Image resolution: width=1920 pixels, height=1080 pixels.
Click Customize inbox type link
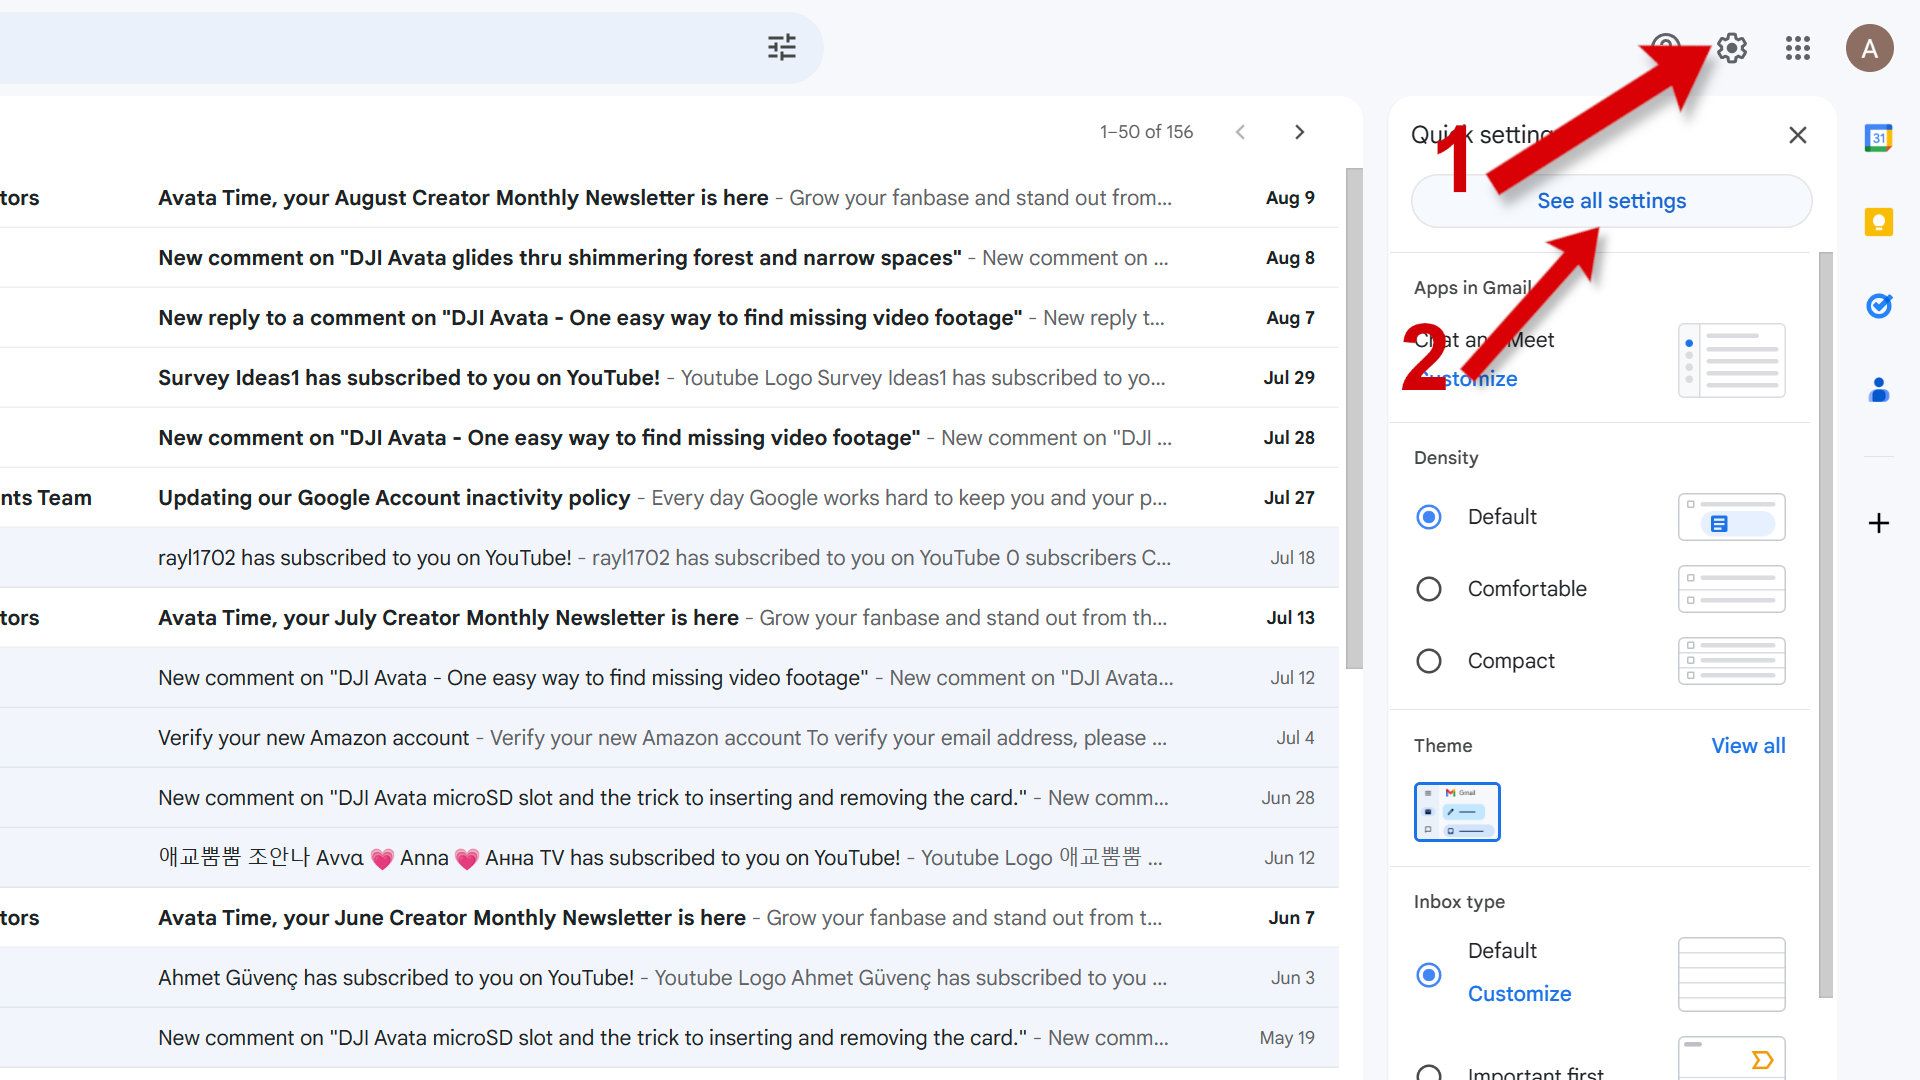[x=1519, y=993]
